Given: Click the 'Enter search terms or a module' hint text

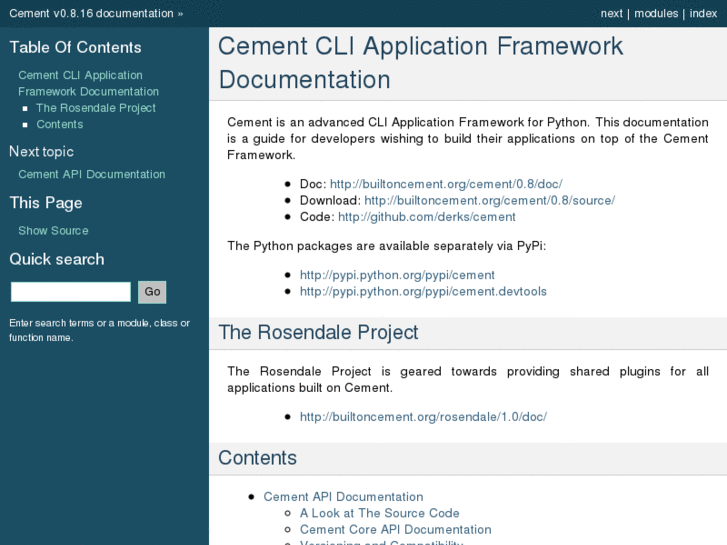Looking at the screenshot, I should point(99,330).
